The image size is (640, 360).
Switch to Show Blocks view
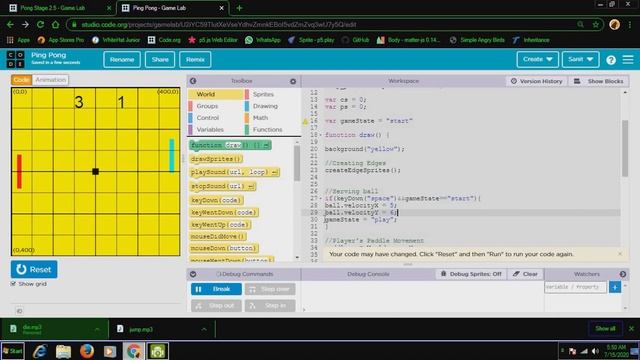tap(599, 81)
